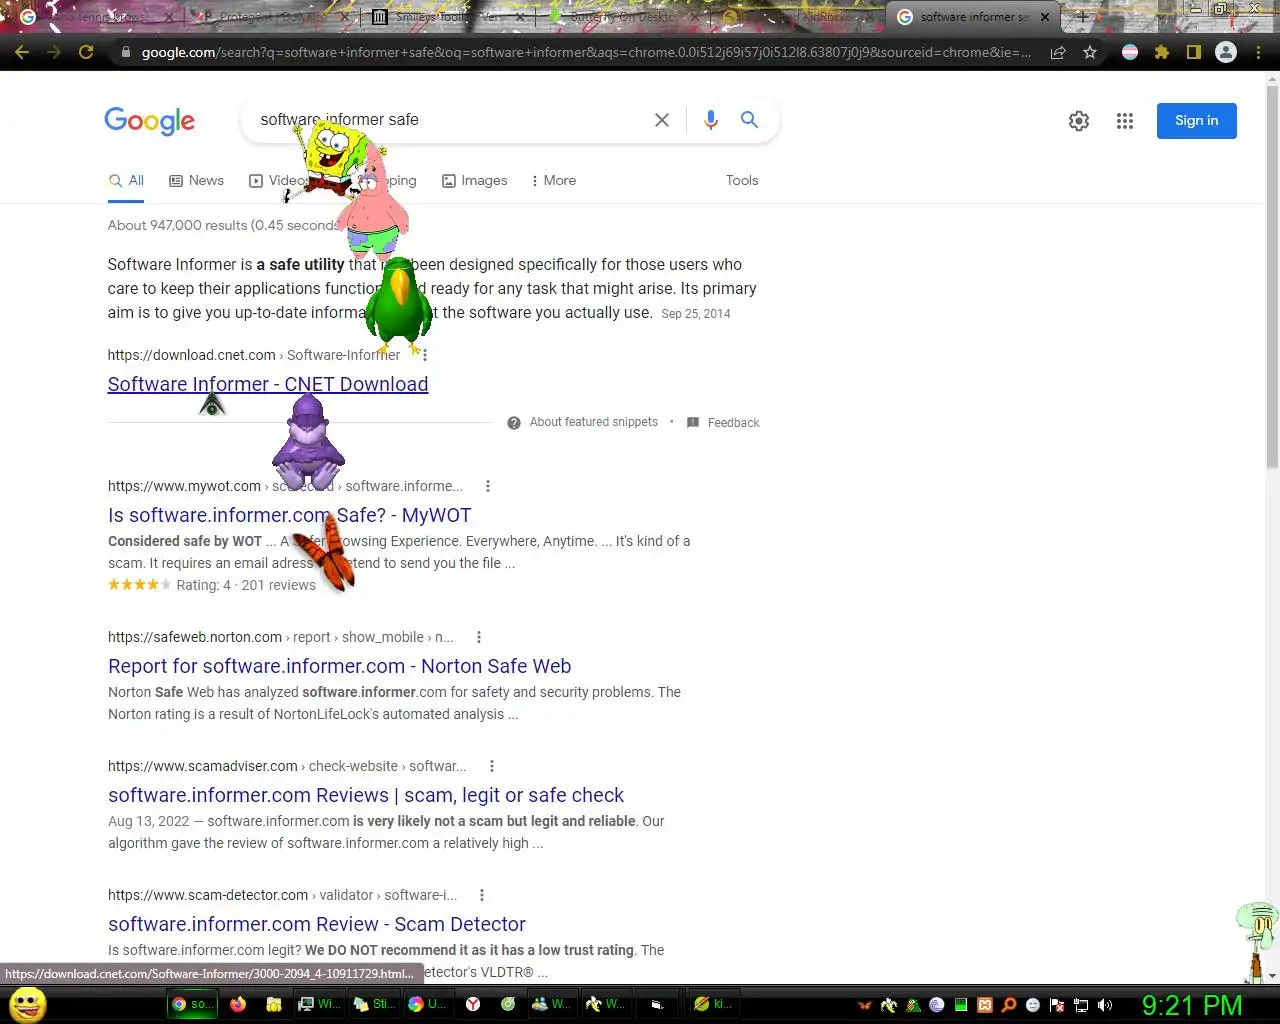Switch to the Images tab
This screenshot has height=1024, width=1280.
(x=475, y=180)
